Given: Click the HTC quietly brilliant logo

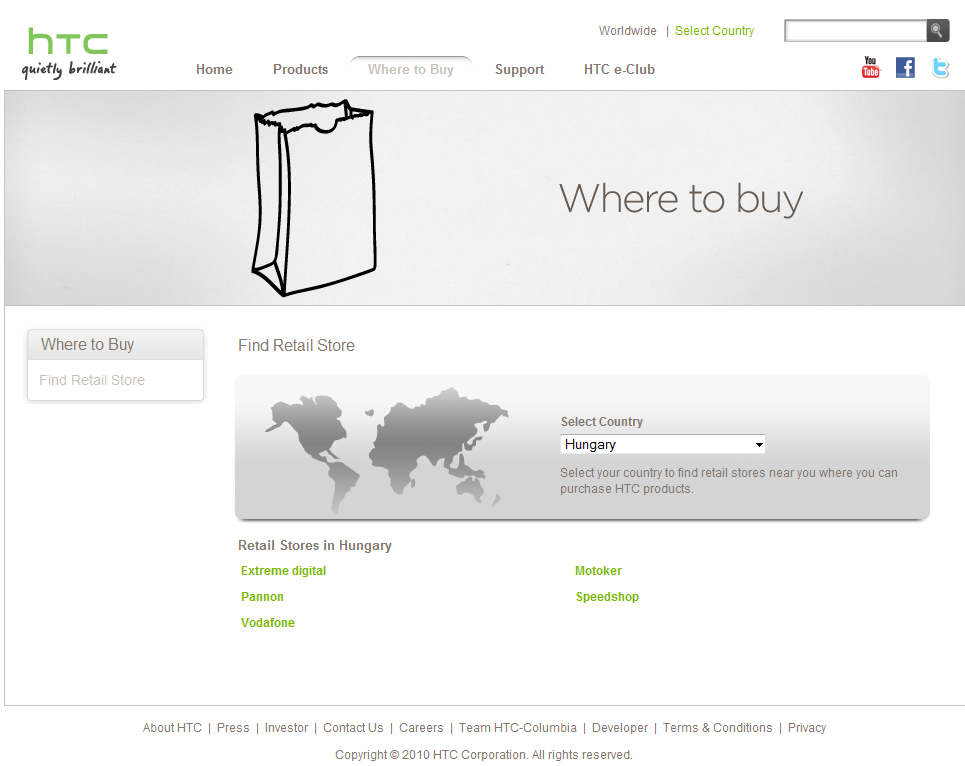Looking at the screenshot, I should [x=69, y=54].
